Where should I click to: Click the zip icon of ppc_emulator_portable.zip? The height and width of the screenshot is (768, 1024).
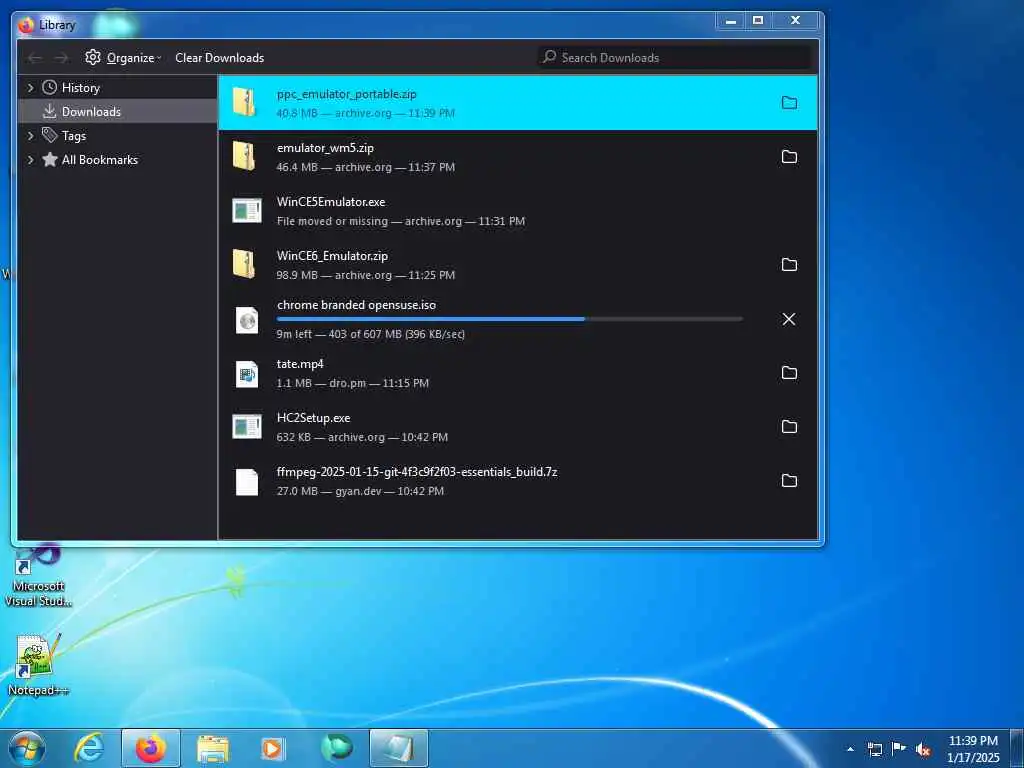click(x=244, y=103)
